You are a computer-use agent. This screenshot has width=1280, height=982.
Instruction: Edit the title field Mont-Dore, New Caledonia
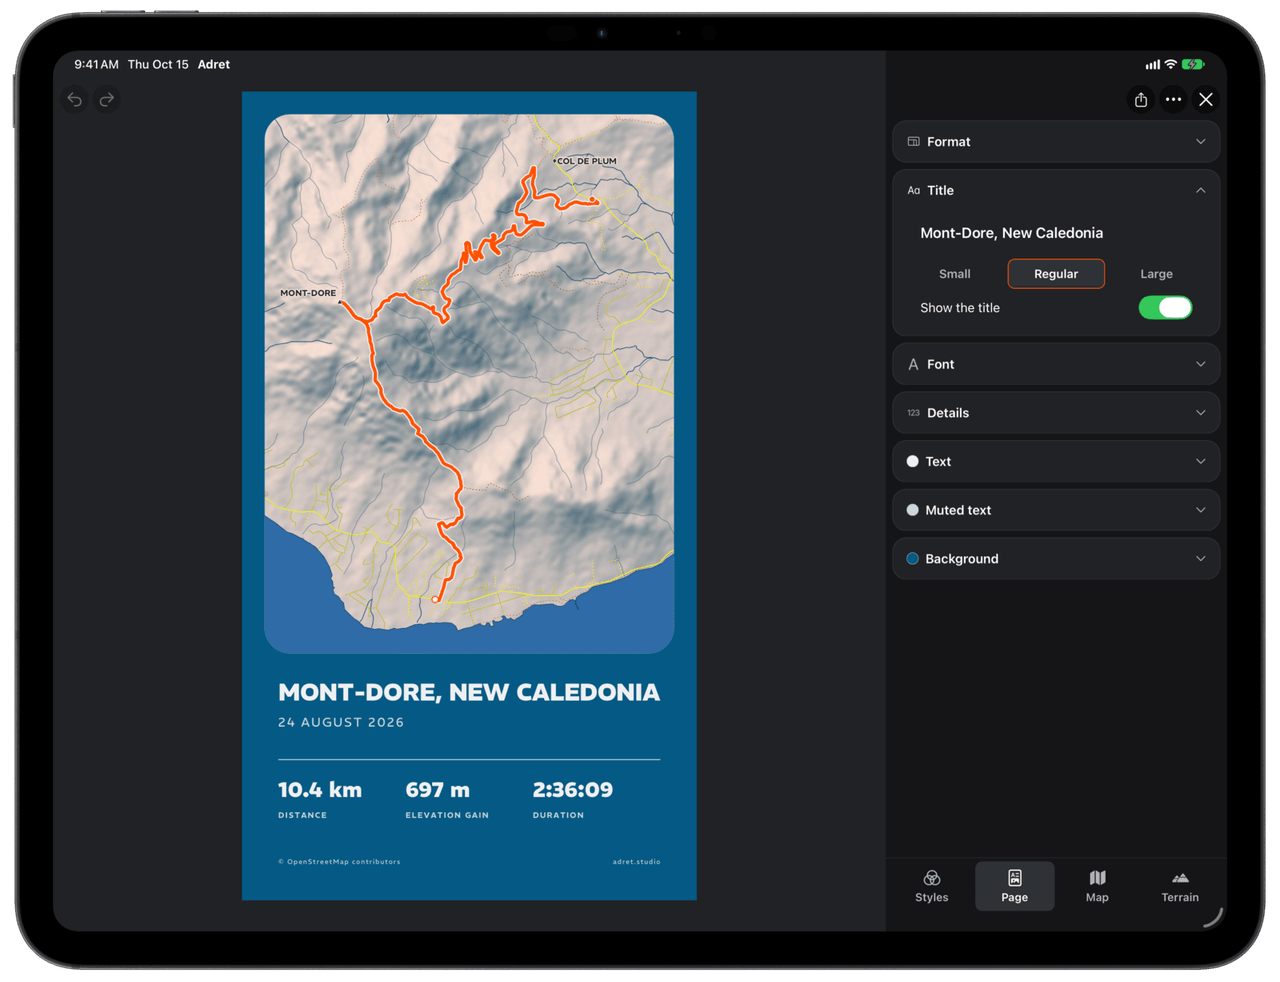pyautogui.click(x=1056, y=233)
